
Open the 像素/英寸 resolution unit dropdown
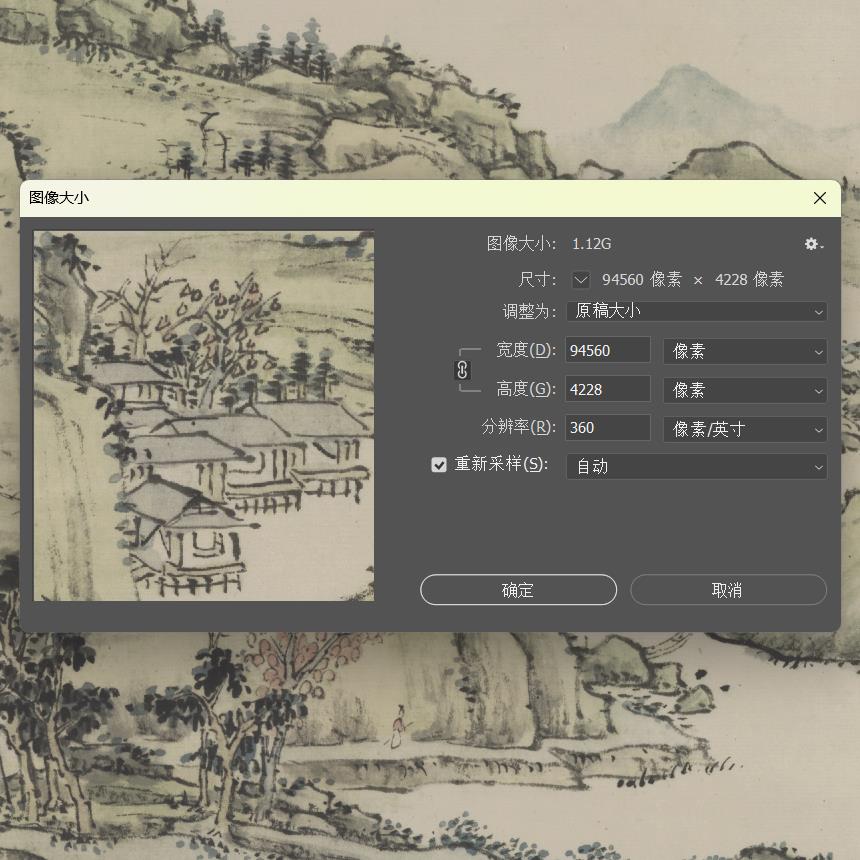click(745, 429)
